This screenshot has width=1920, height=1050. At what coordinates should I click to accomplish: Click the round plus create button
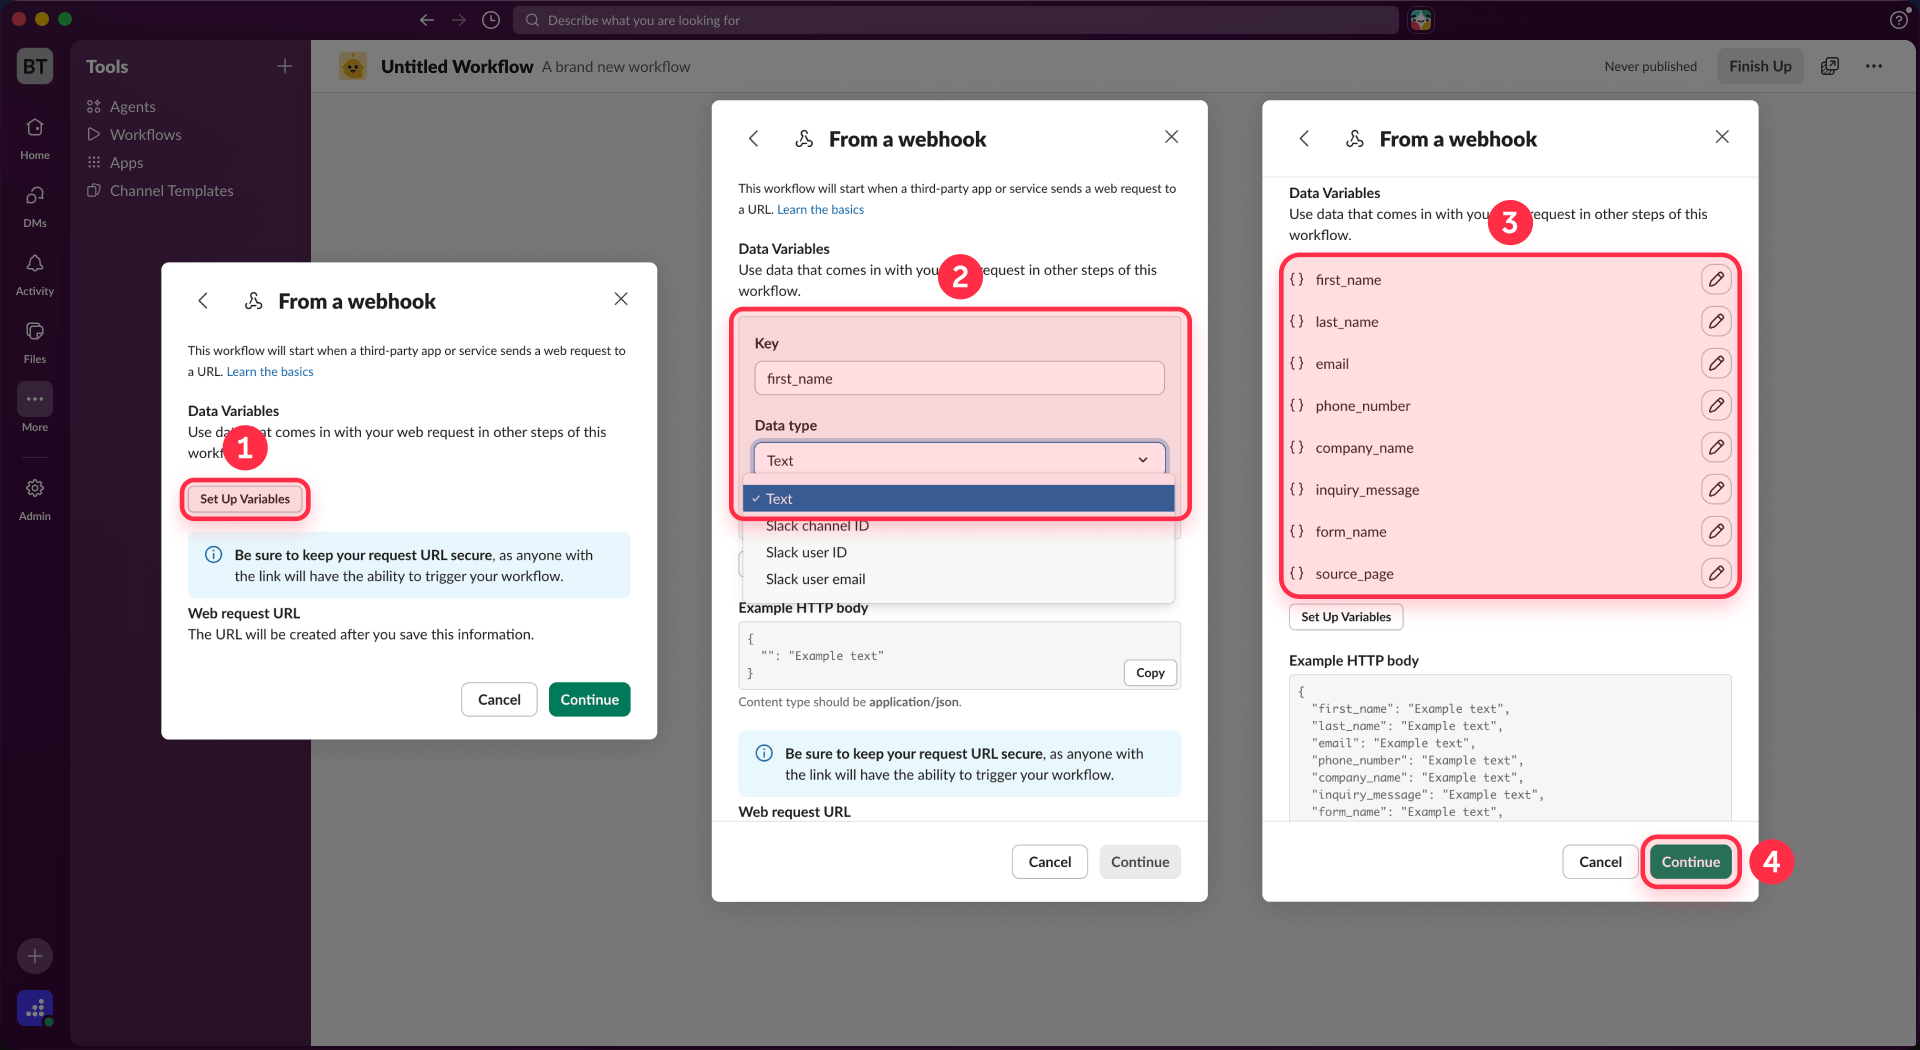coord(35,956)
